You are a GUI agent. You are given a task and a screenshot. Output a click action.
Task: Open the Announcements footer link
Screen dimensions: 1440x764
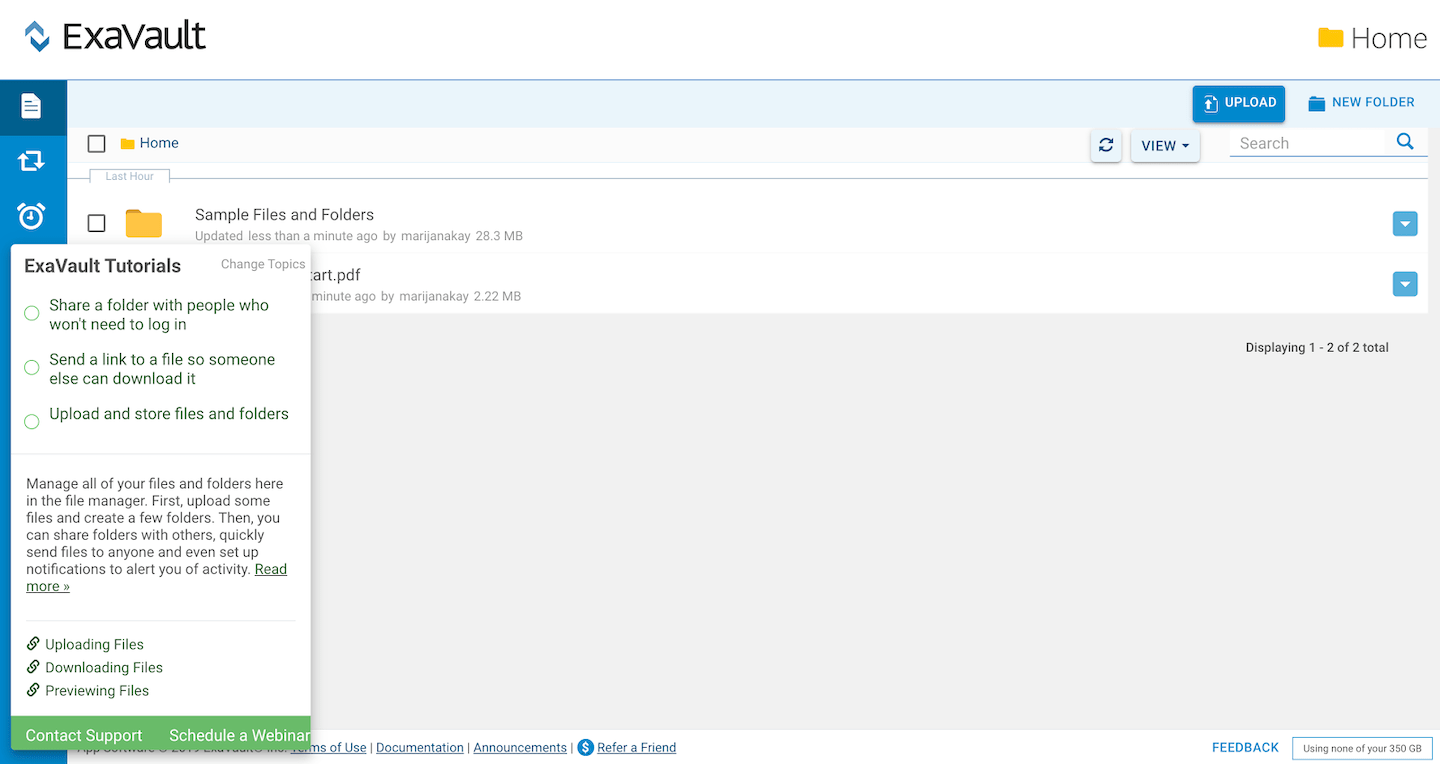tap(520, 747)
